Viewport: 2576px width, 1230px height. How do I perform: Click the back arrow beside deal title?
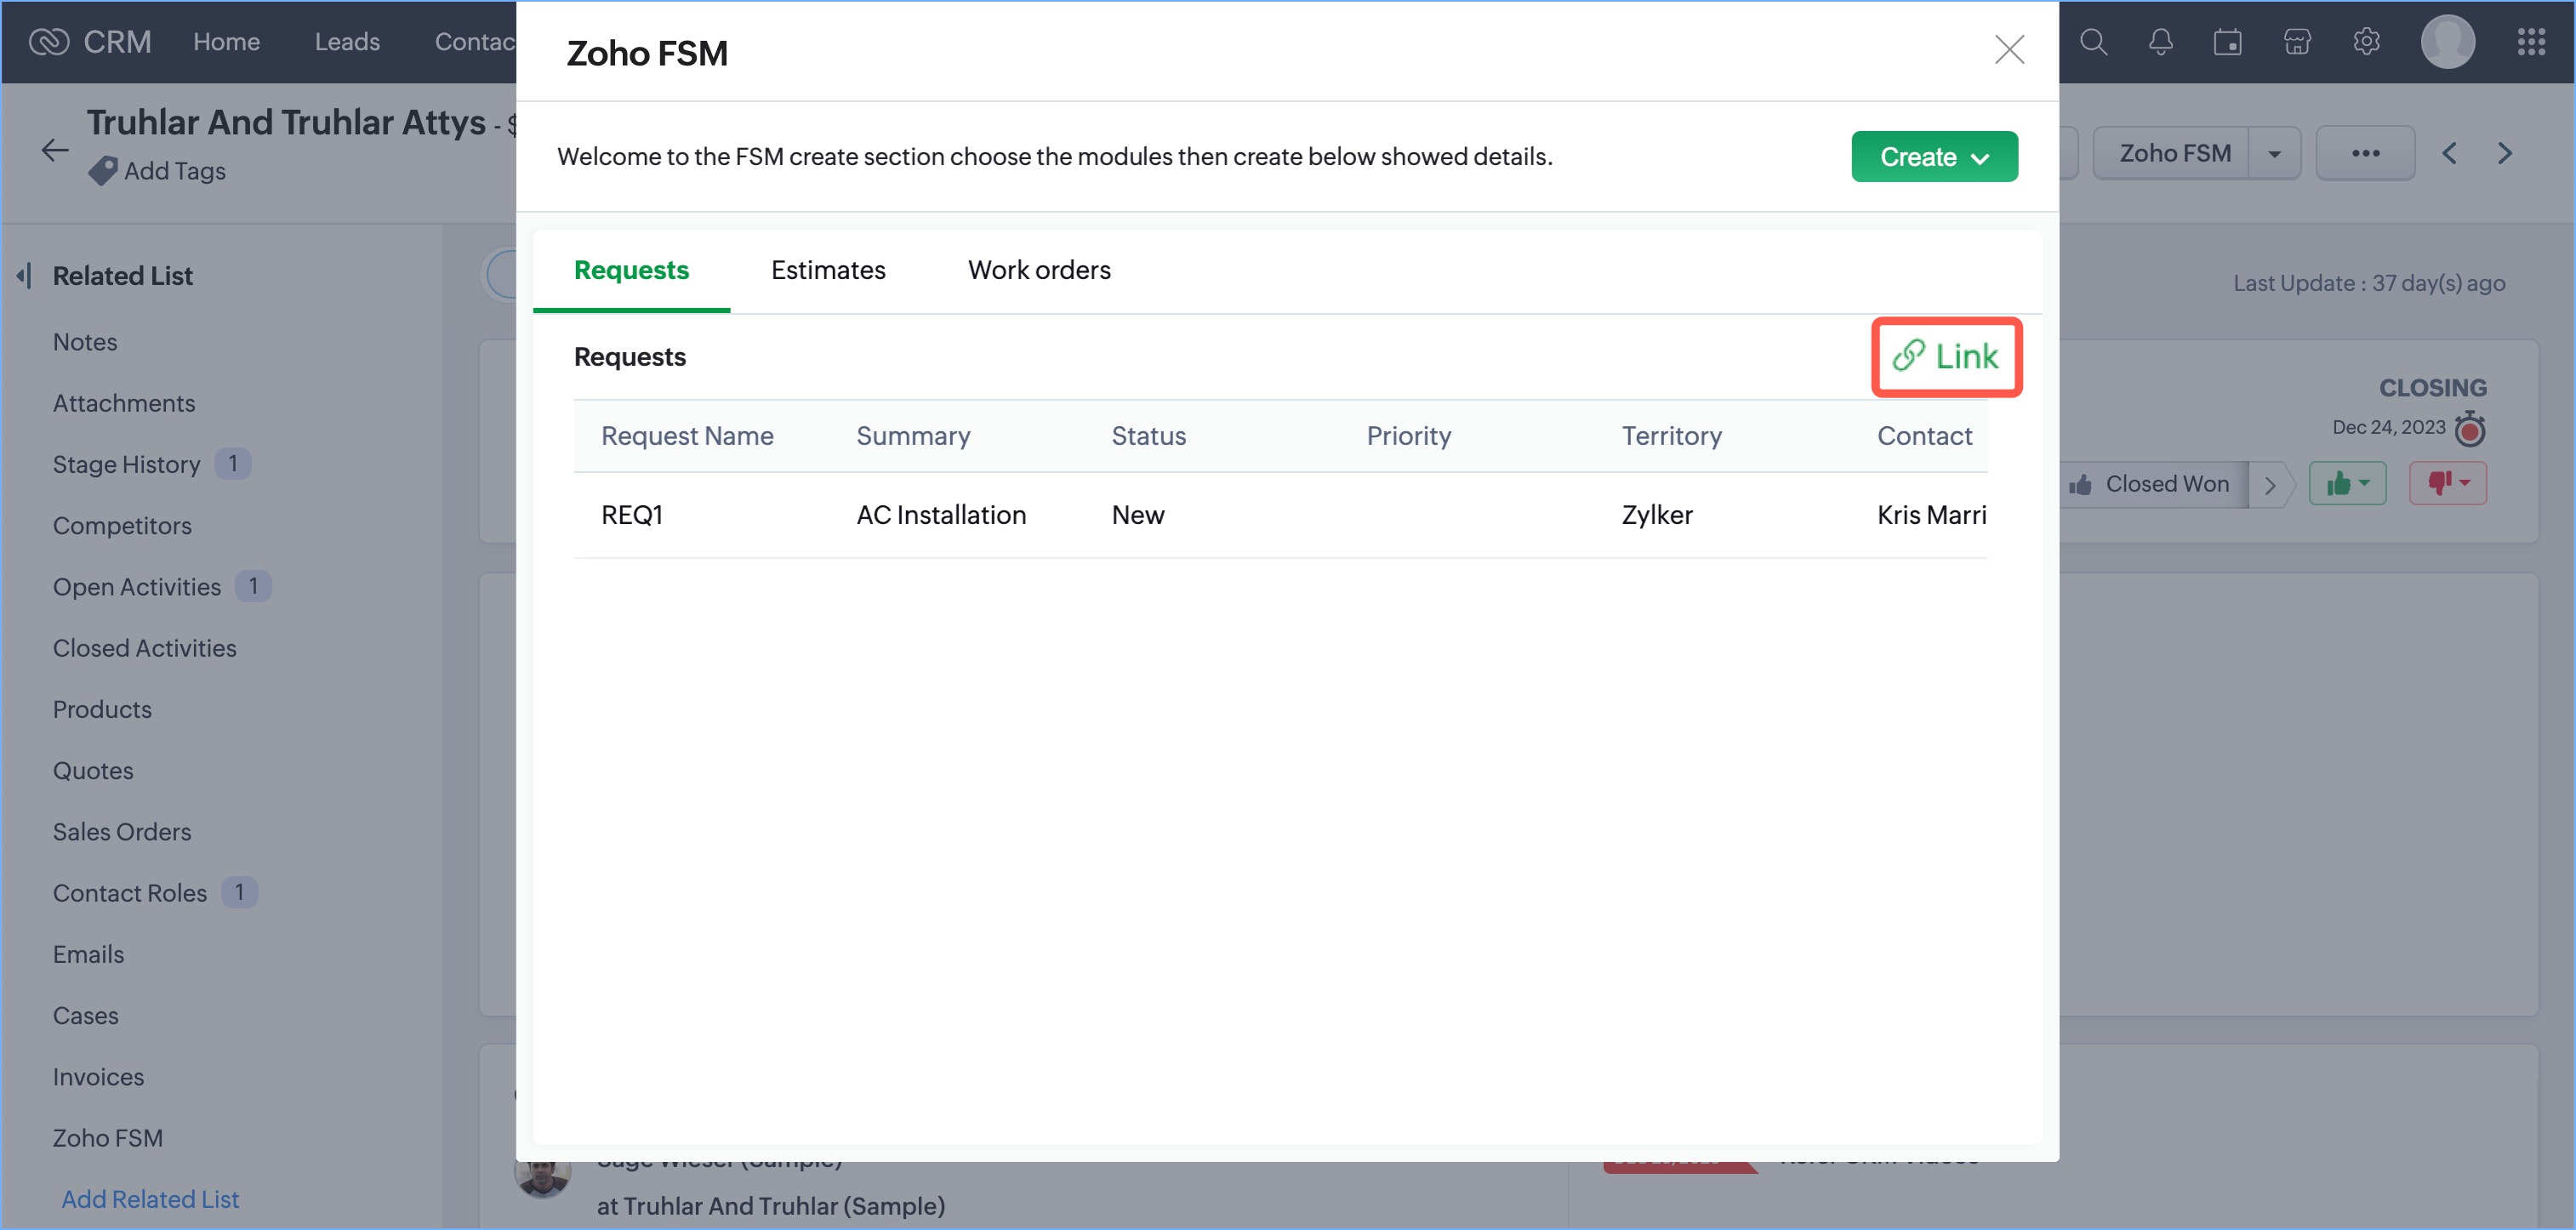[x=55, y=150]
